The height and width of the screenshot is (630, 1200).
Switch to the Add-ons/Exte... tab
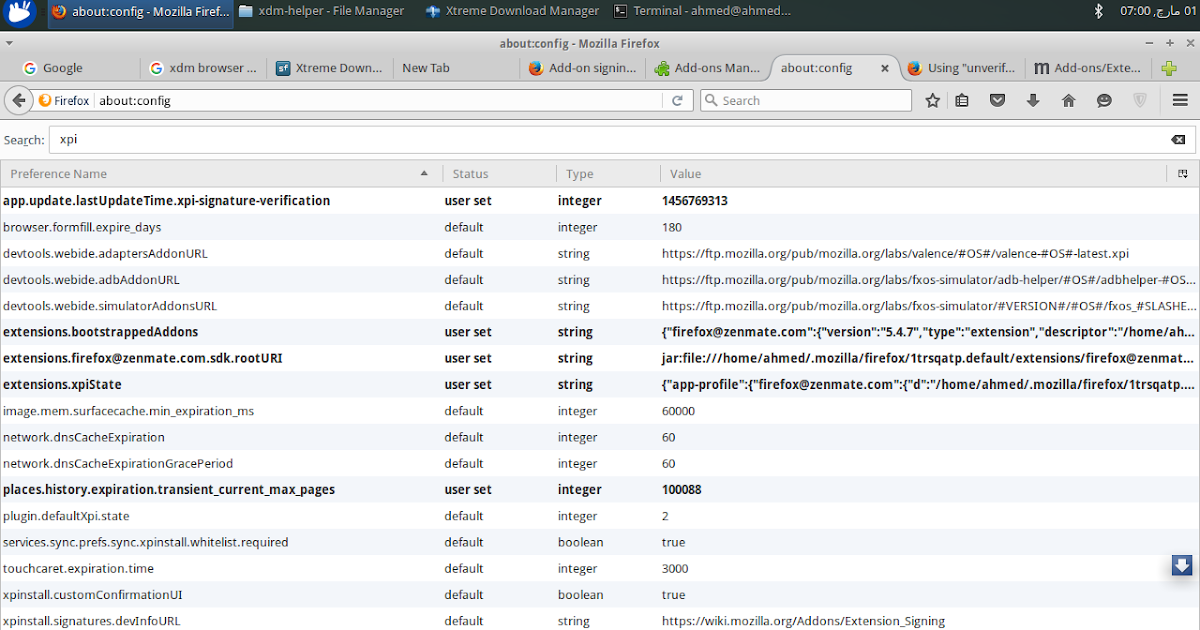point(1087,68)
